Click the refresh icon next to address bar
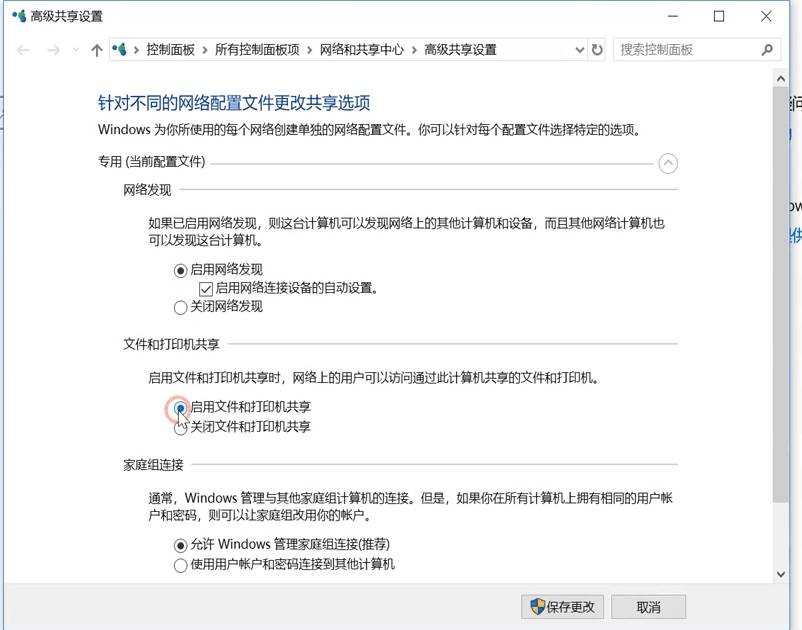The height and width of the screenshot is (630, 802). pyautogui.click(x=597, y=49)
